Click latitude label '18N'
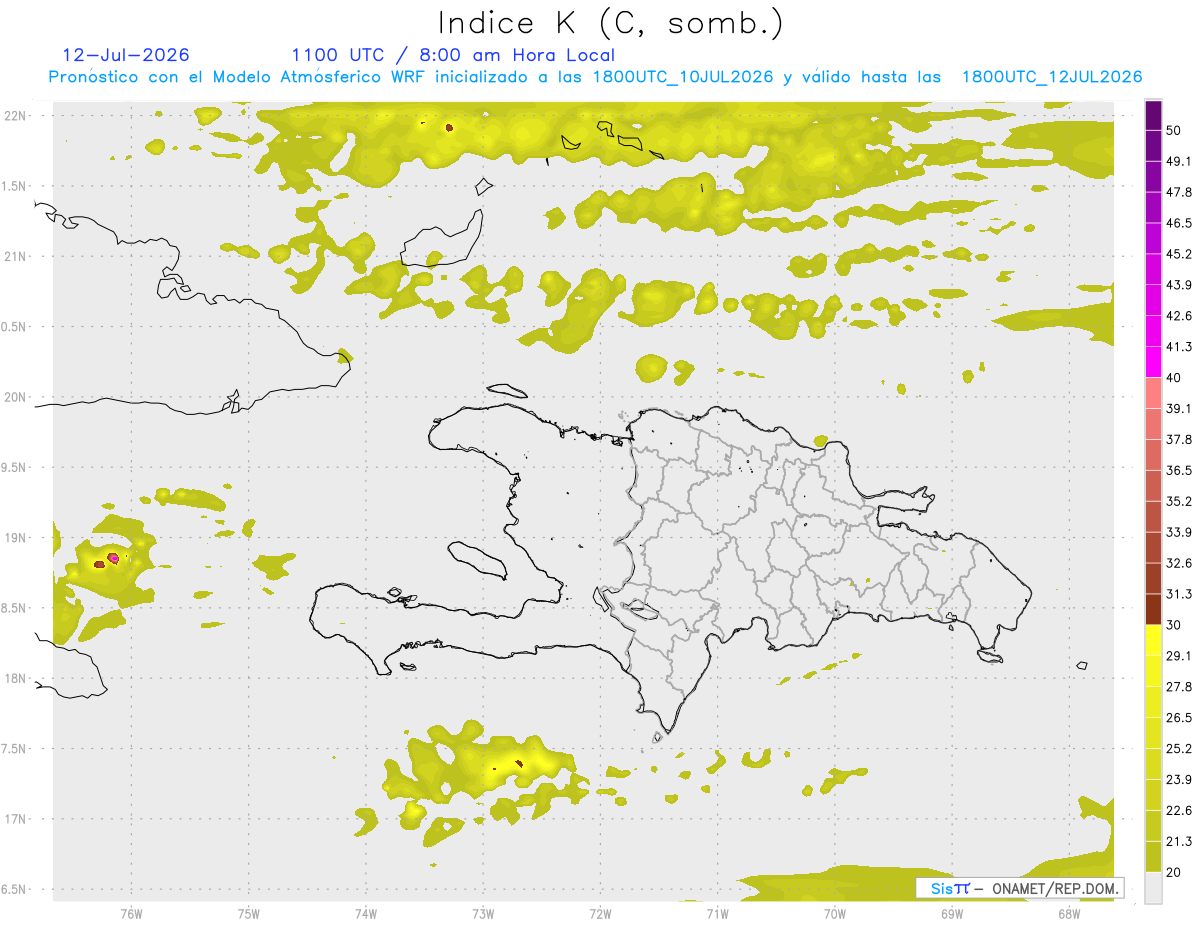This screenshot has height=927, width=1200. 16,679
